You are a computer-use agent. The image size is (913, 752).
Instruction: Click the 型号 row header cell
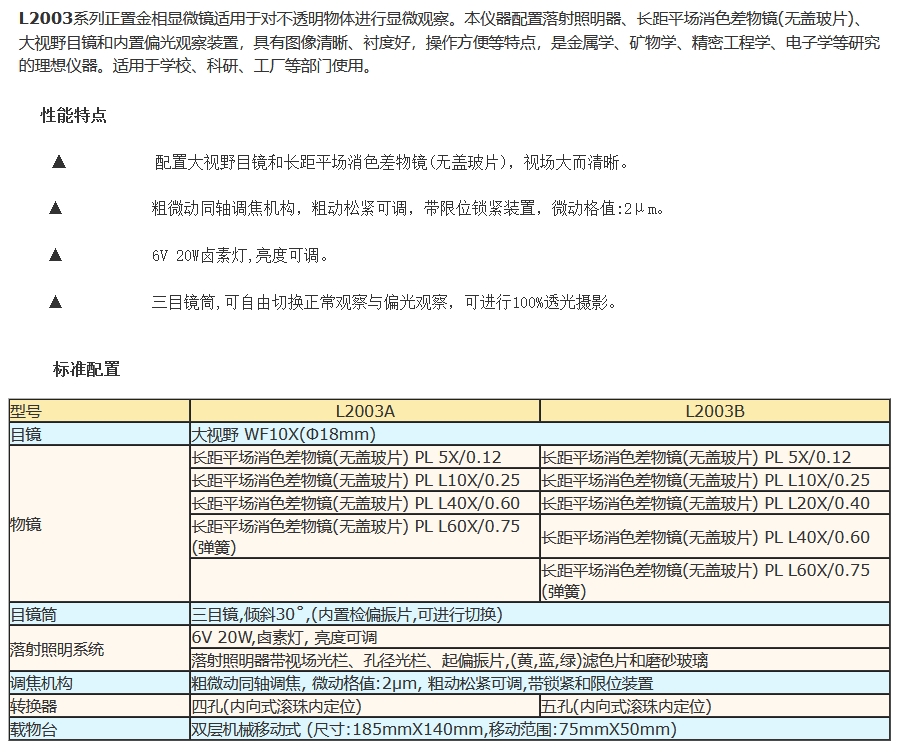[x=99, y=411]
